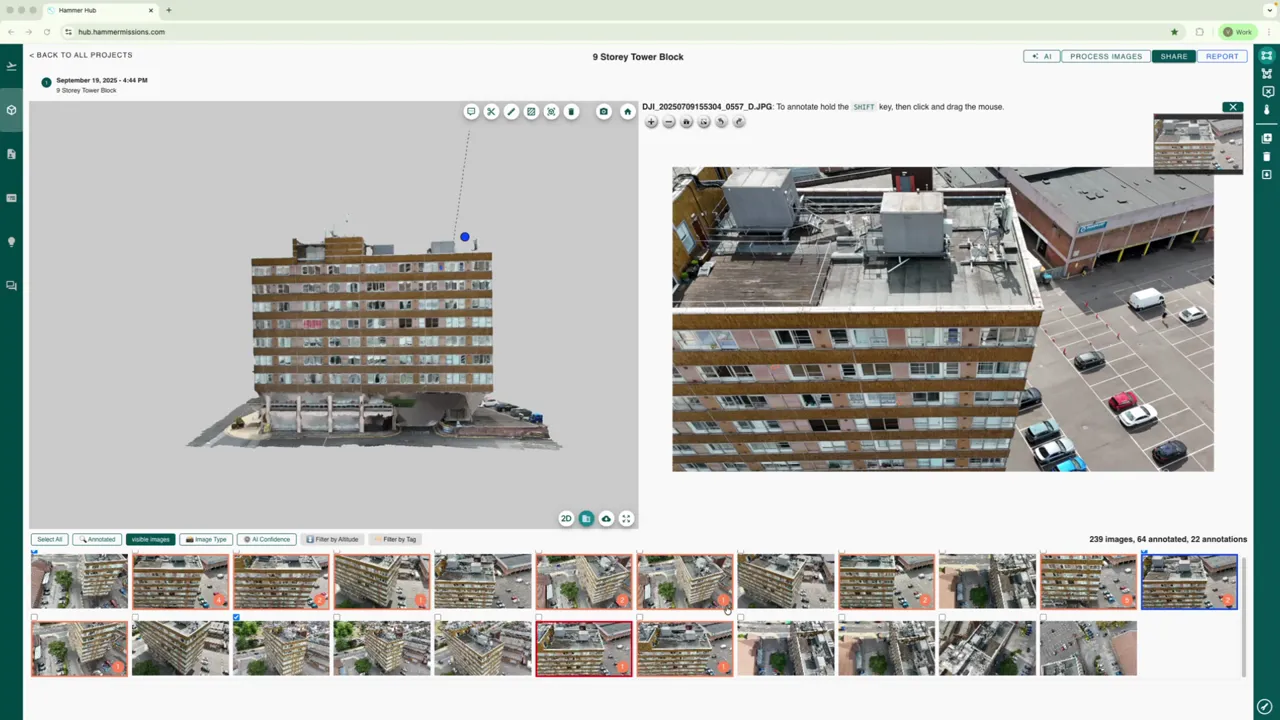Select the scissors crop tool

click(x=490, y=111)
